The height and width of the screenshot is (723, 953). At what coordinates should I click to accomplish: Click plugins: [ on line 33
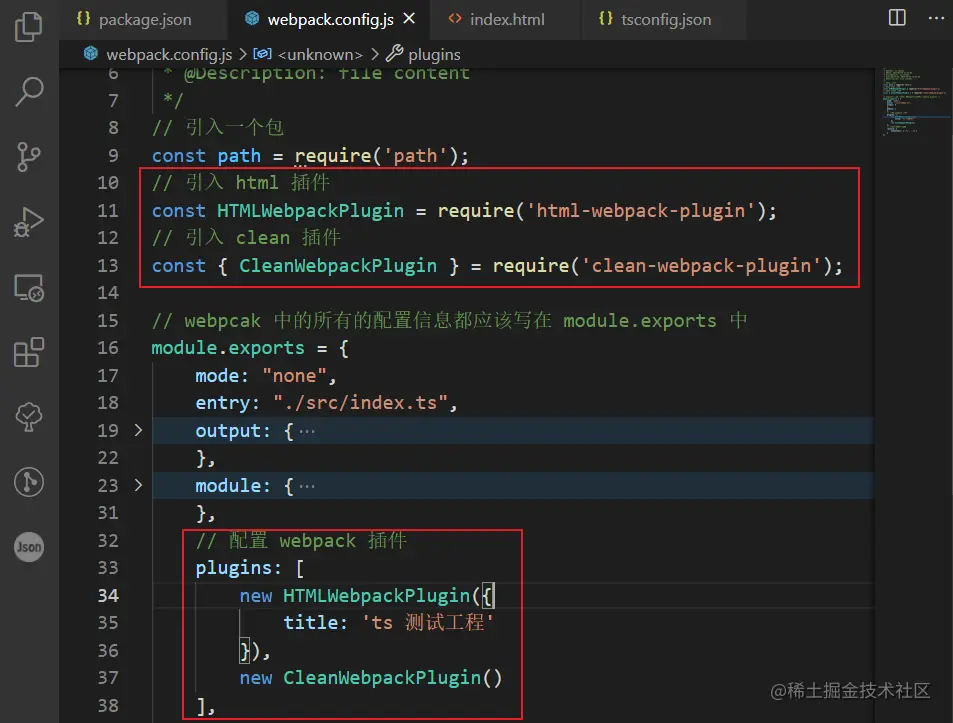coord(249,568)
